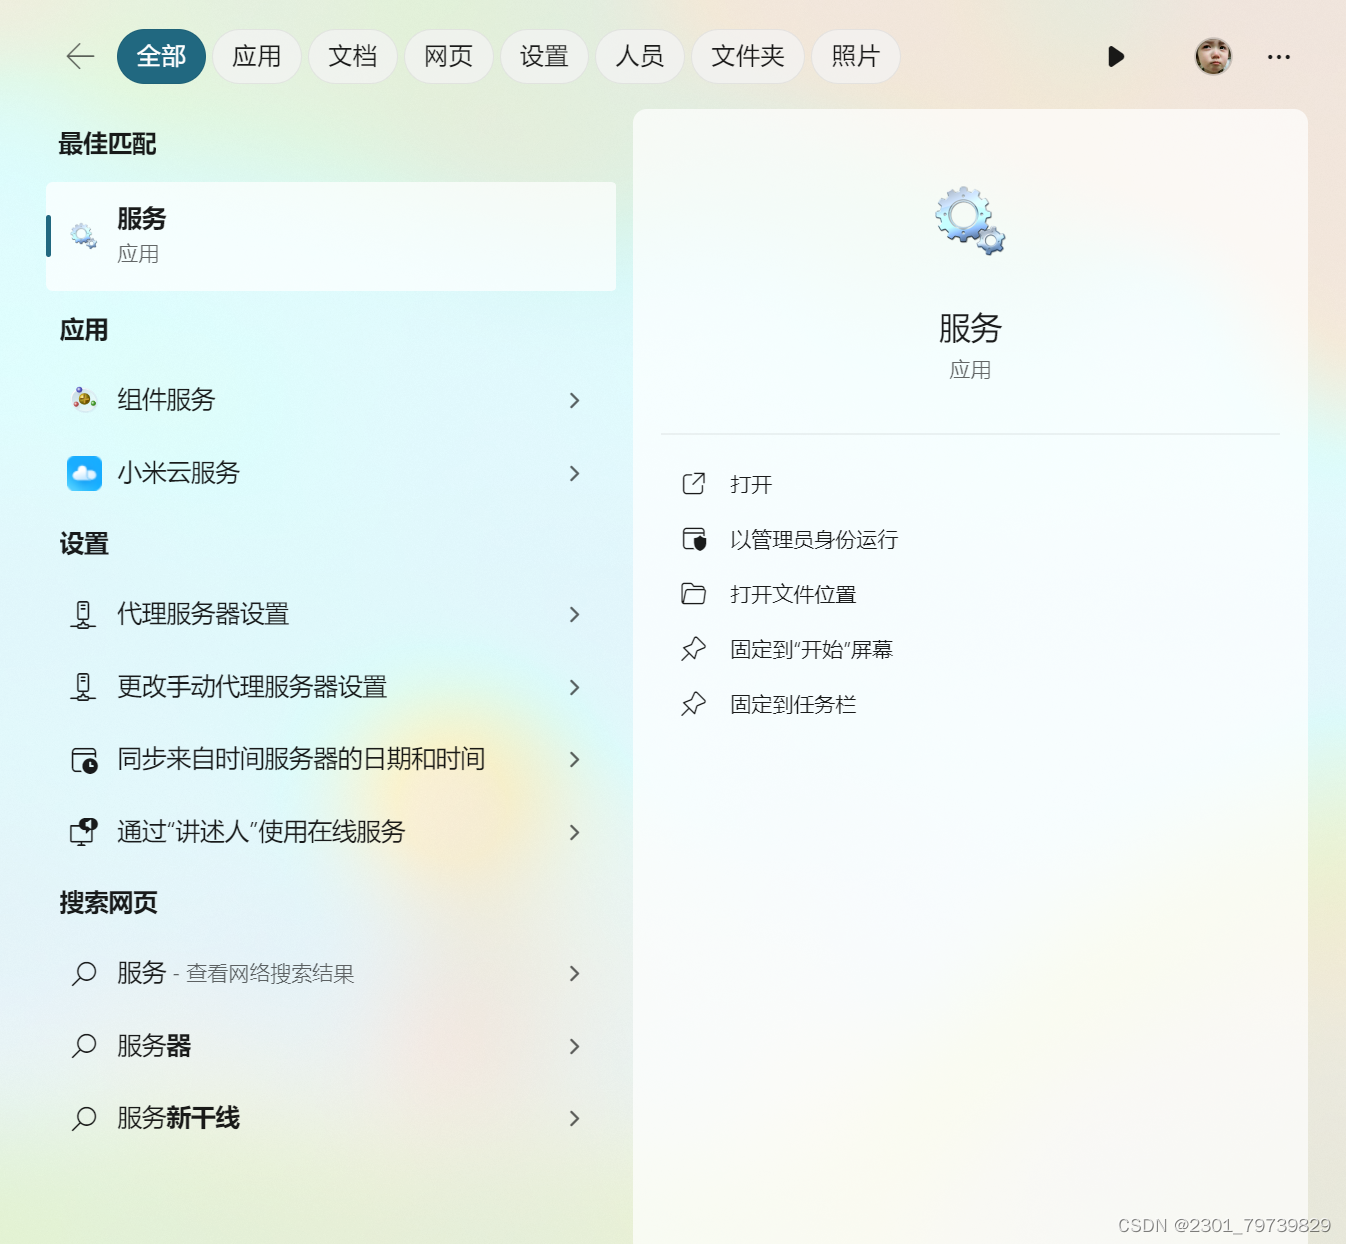Viewport: 1346px width, 1244px height.
Task: Open the three-dot more options menu
Action: [x=1279, y=57]
